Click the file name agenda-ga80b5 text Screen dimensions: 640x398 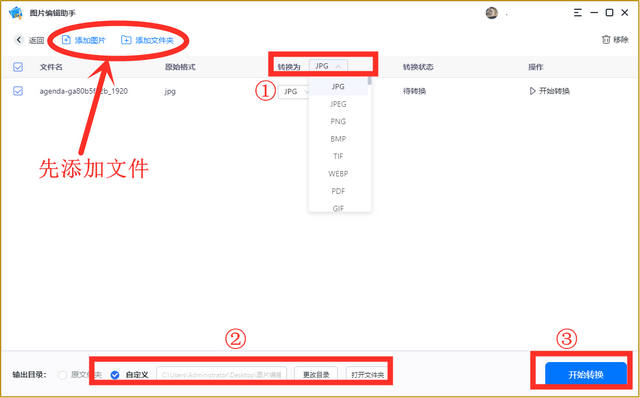click(x=83, y=91)
